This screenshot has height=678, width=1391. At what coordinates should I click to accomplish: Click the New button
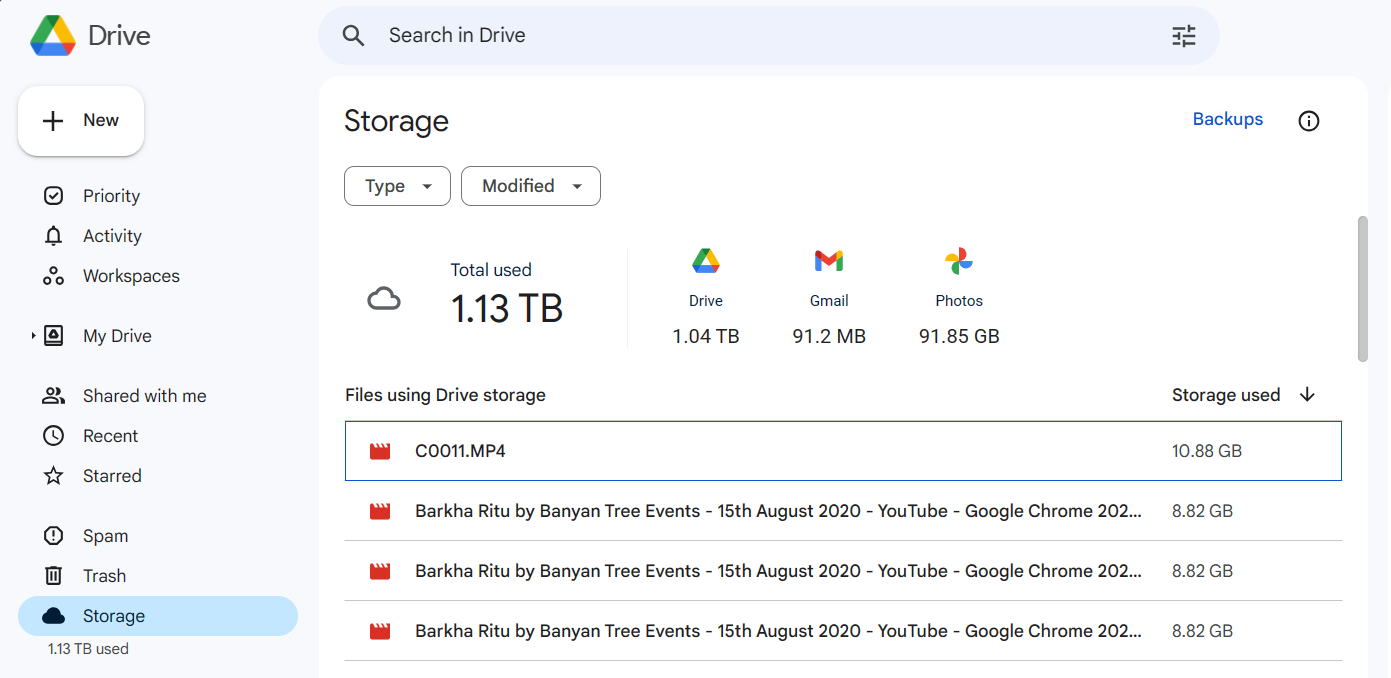tap(81, 121)
